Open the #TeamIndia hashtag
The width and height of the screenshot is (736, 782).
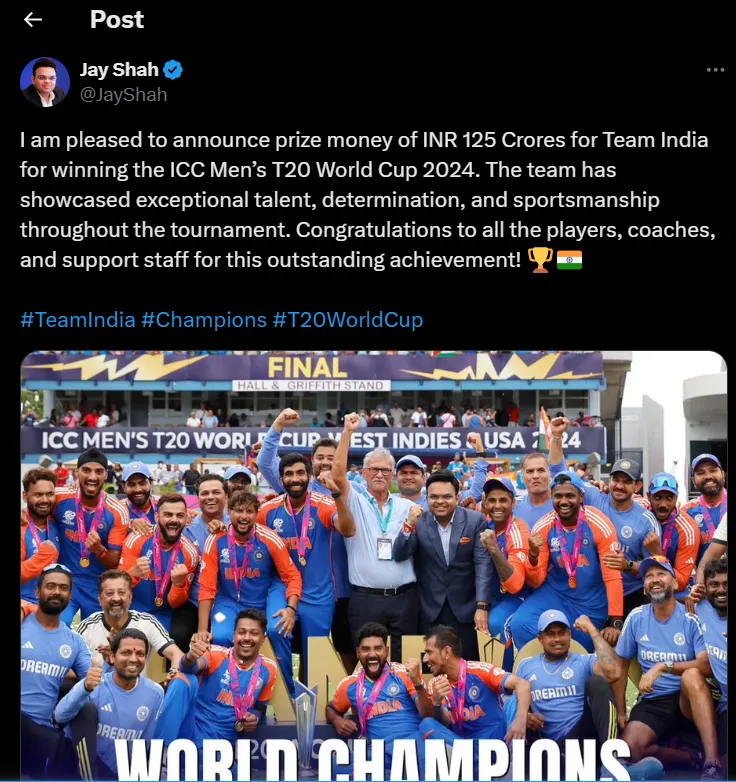[x=78, y=320]
